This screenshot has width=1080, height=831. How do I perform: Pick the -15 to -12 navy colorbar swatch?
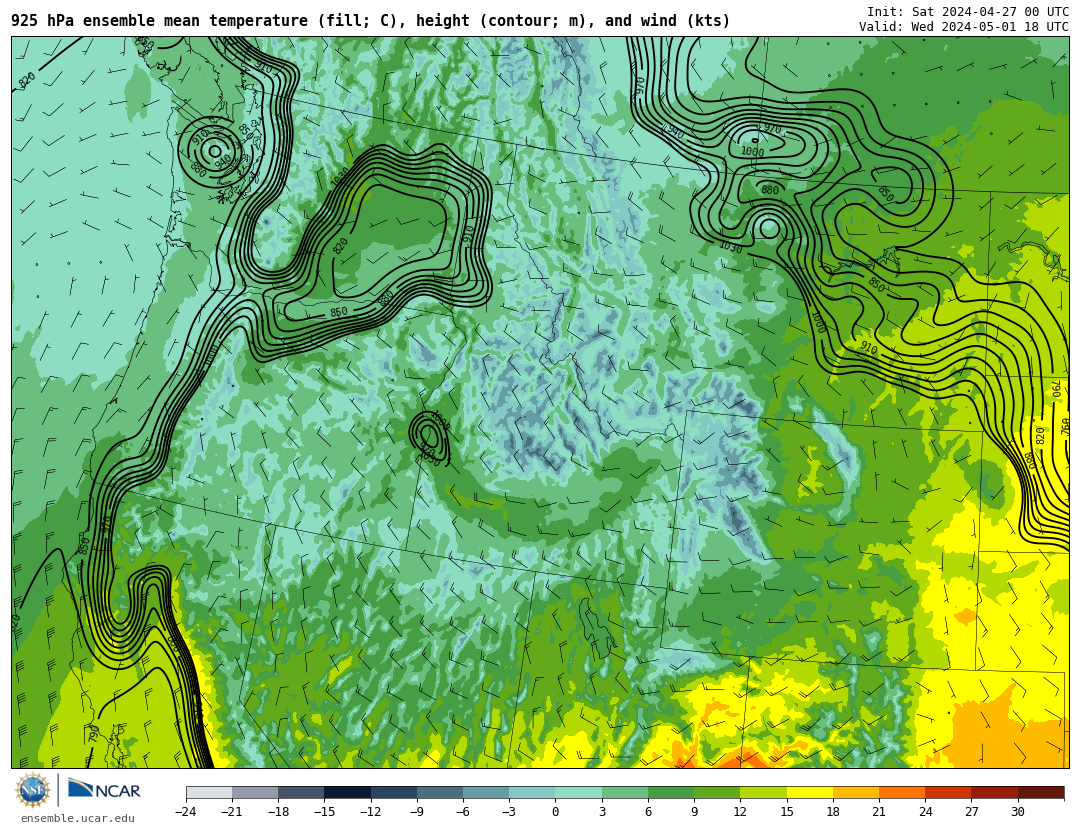pos(347,792)
